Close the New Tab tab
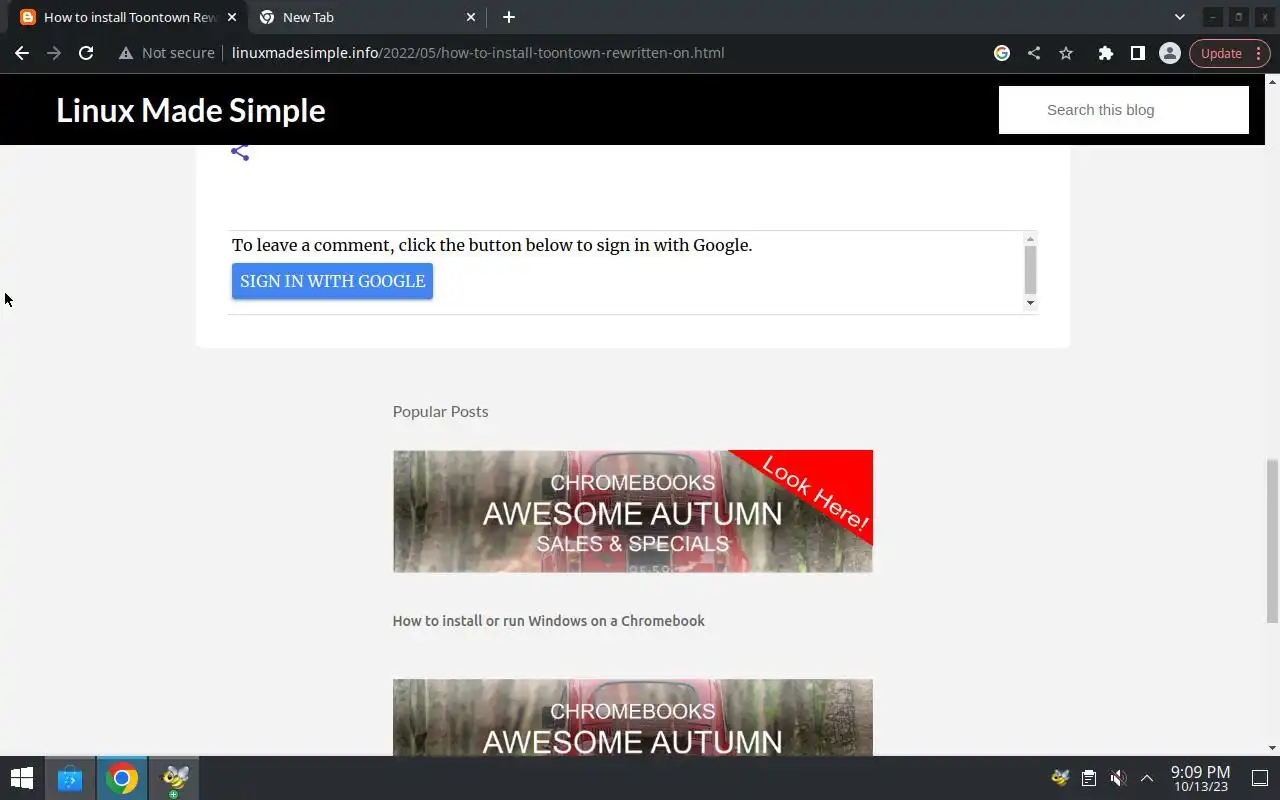Viewport: 1280px width, 800px height. click(x=471, y=17)
